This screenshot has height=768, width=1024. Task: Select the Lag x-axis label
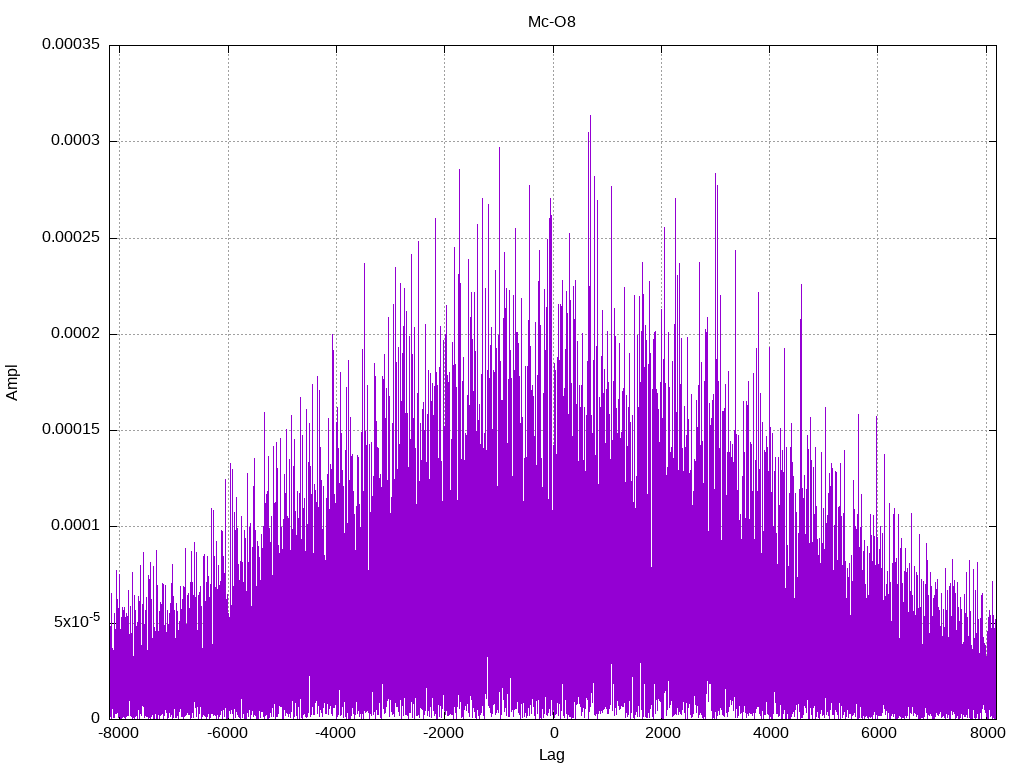click(x=551, y=755)
